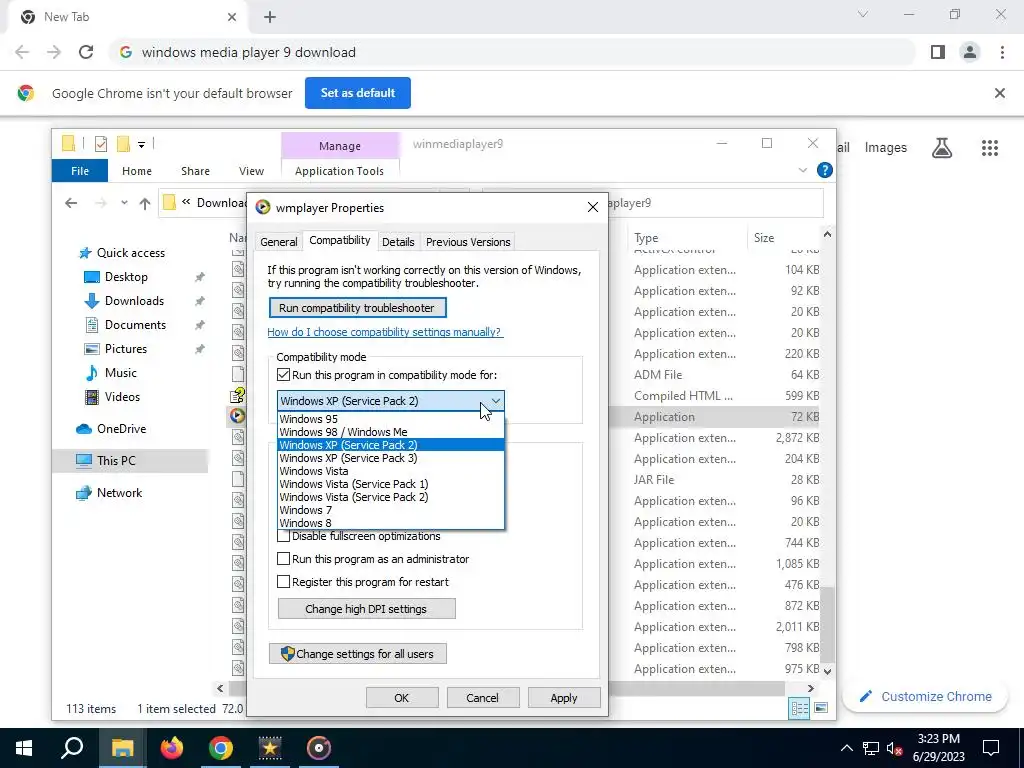Check Run this program as an administrator
The image size is (1024, 768).
point(283,559)
